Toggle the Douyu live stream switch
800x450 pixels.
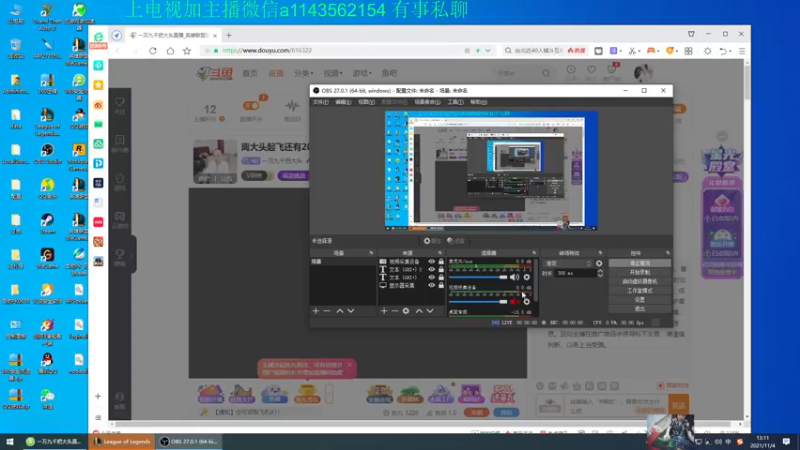coord(251,106)
